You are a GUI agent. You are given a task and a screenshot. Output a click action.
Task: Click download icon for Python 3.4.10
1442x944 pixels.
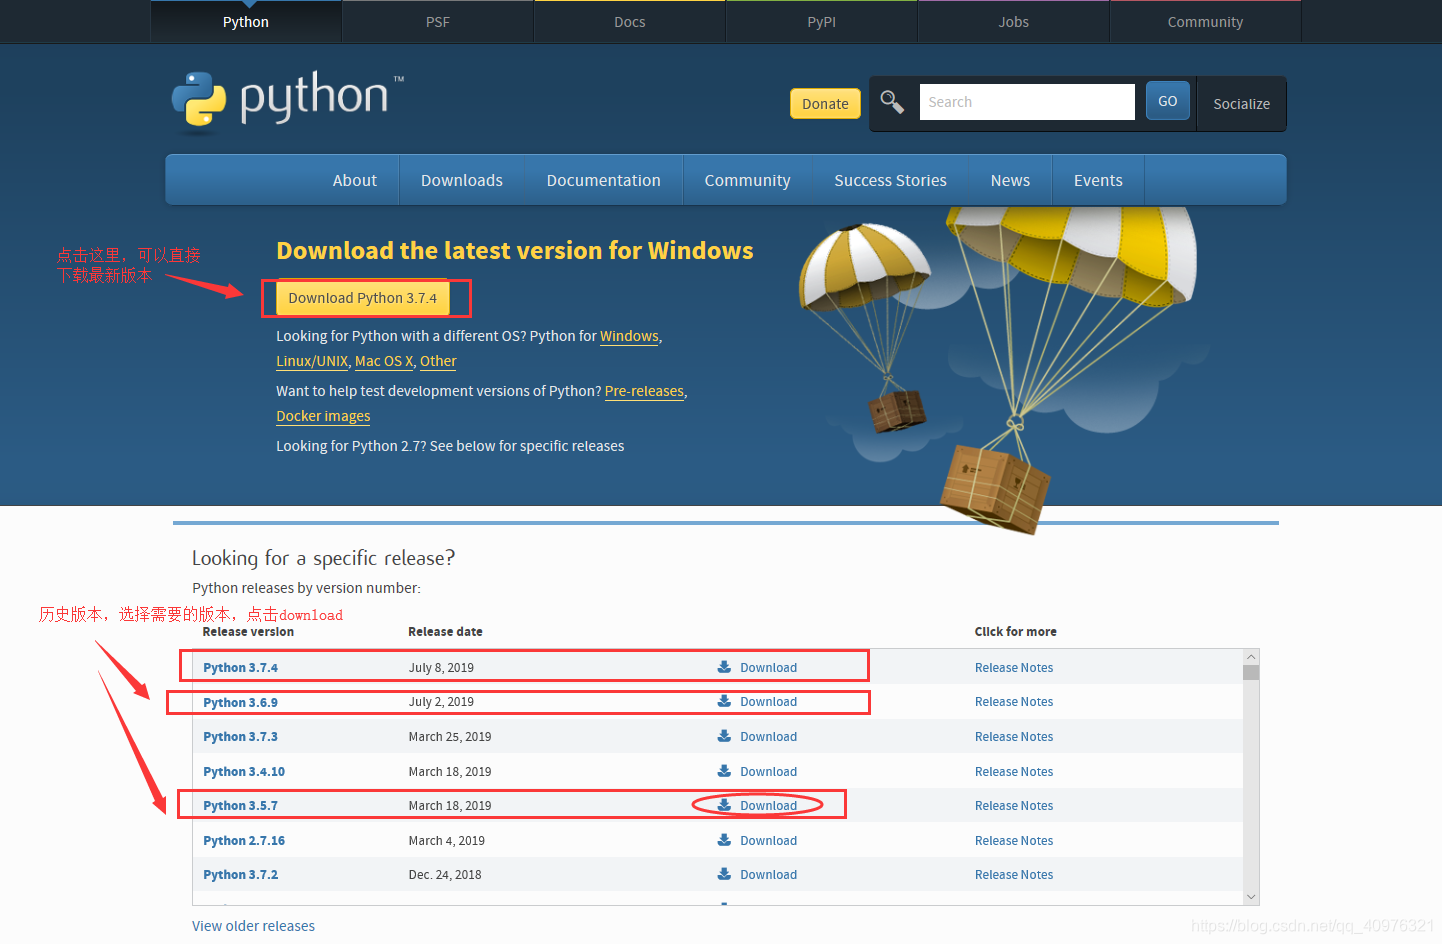725,771
